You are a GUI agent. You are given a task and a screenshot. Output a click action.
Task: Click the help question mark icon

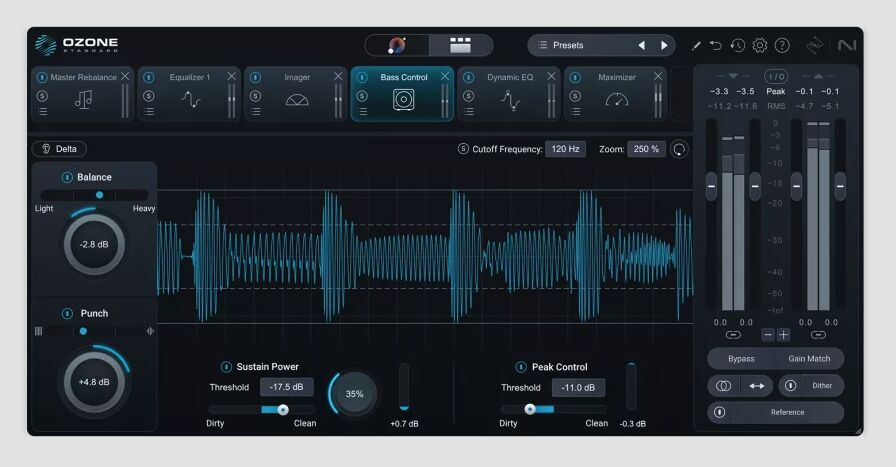[782, 45]
